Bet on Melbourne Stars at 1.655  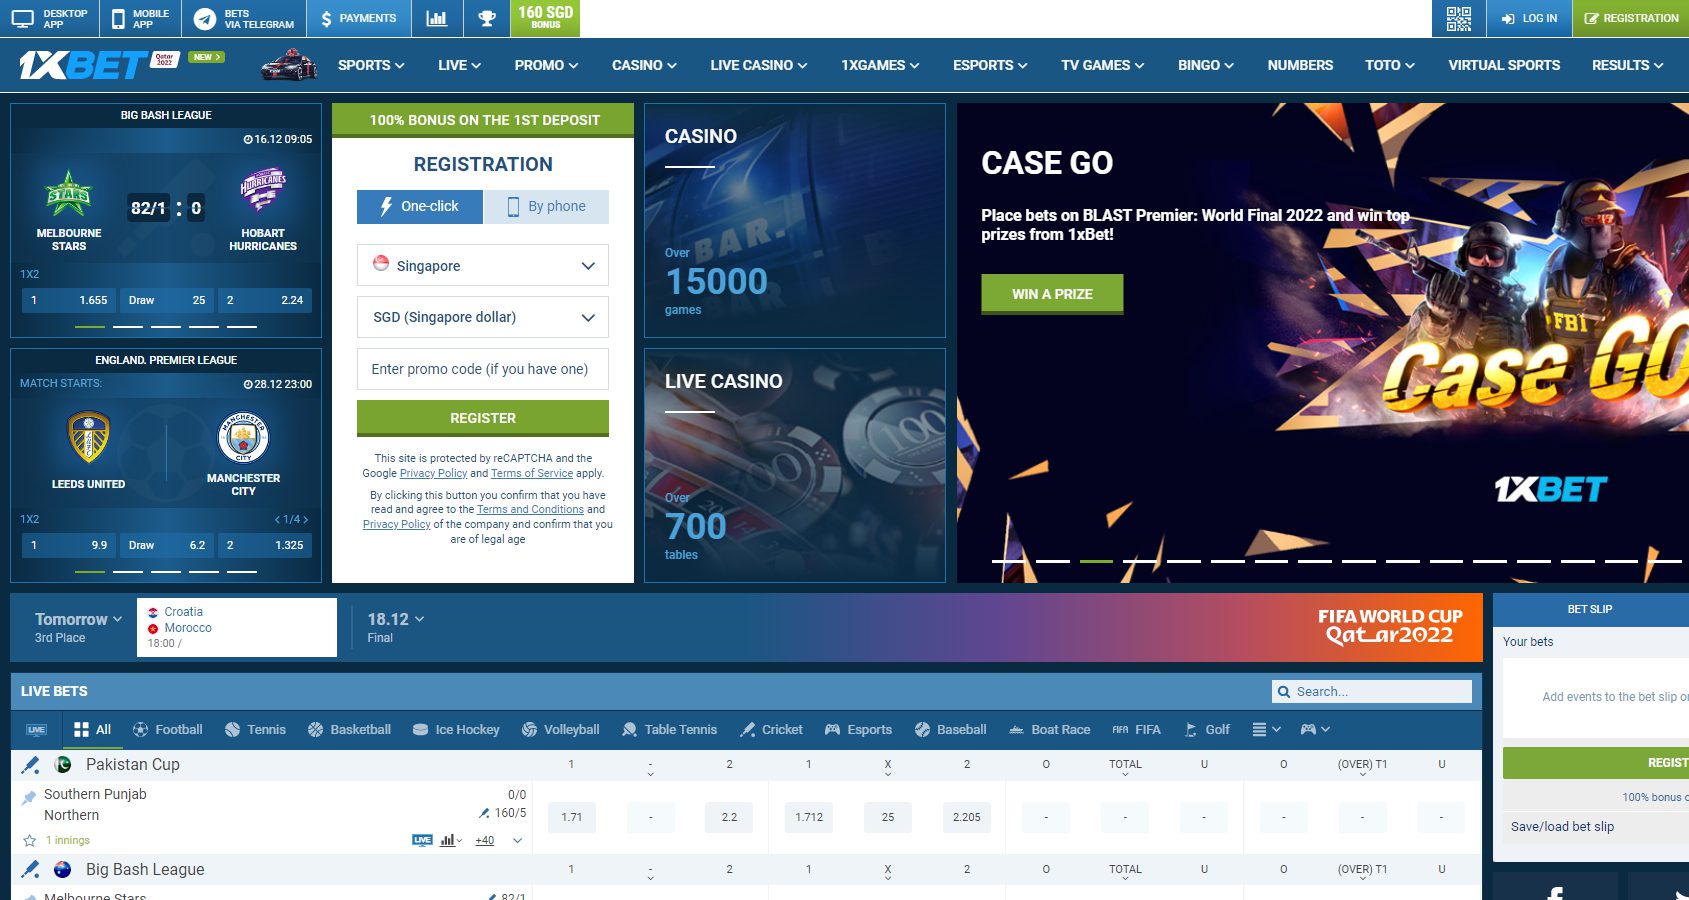(x=69, y=300)
